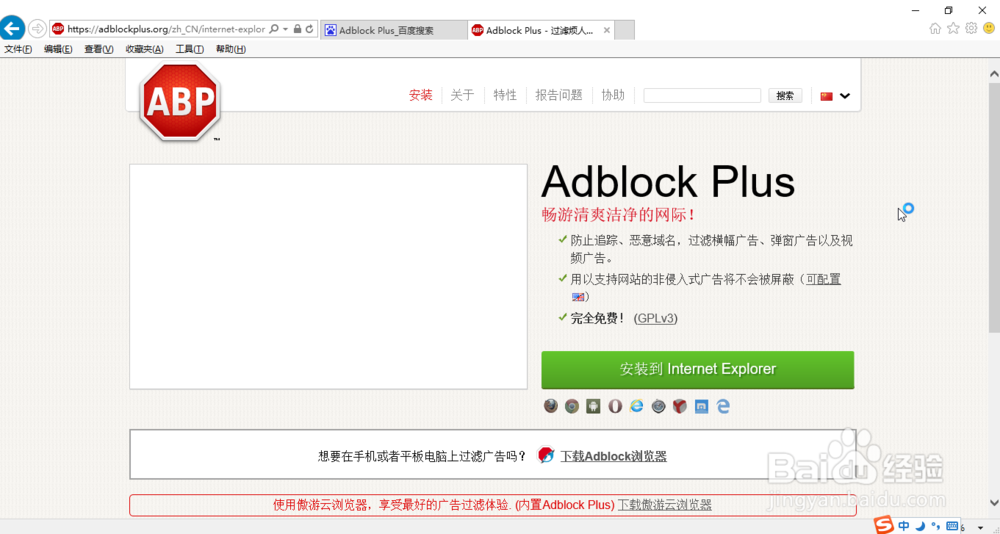1000x534 pixels.
Task: Open the language selector with Chinese flag
Action: point(835,96)
